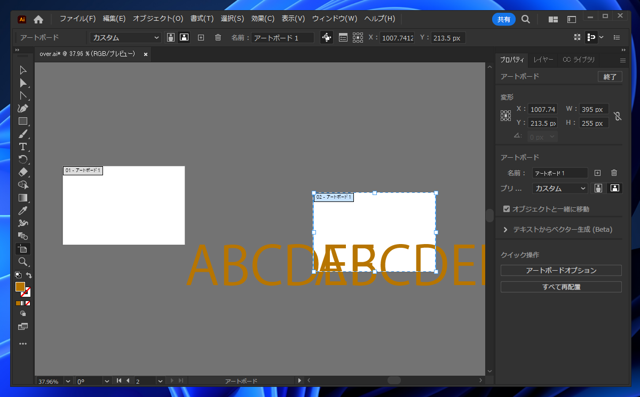Select the Type tool

point(23,147)
